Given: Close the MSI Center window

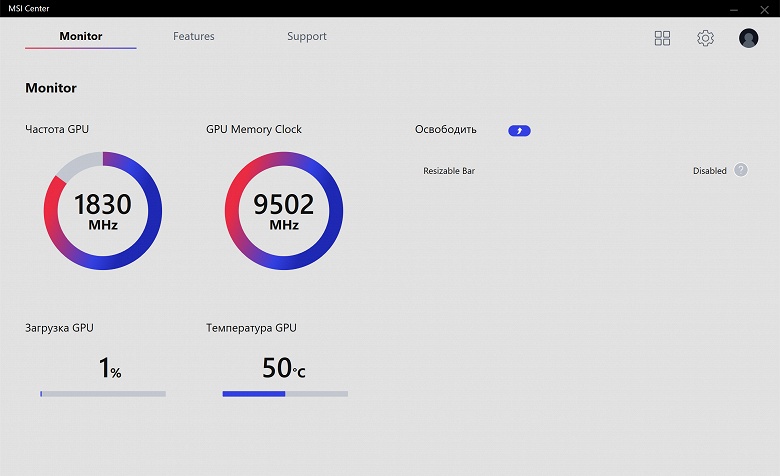Looking at the screenshot, I should (x=765, y=9).
